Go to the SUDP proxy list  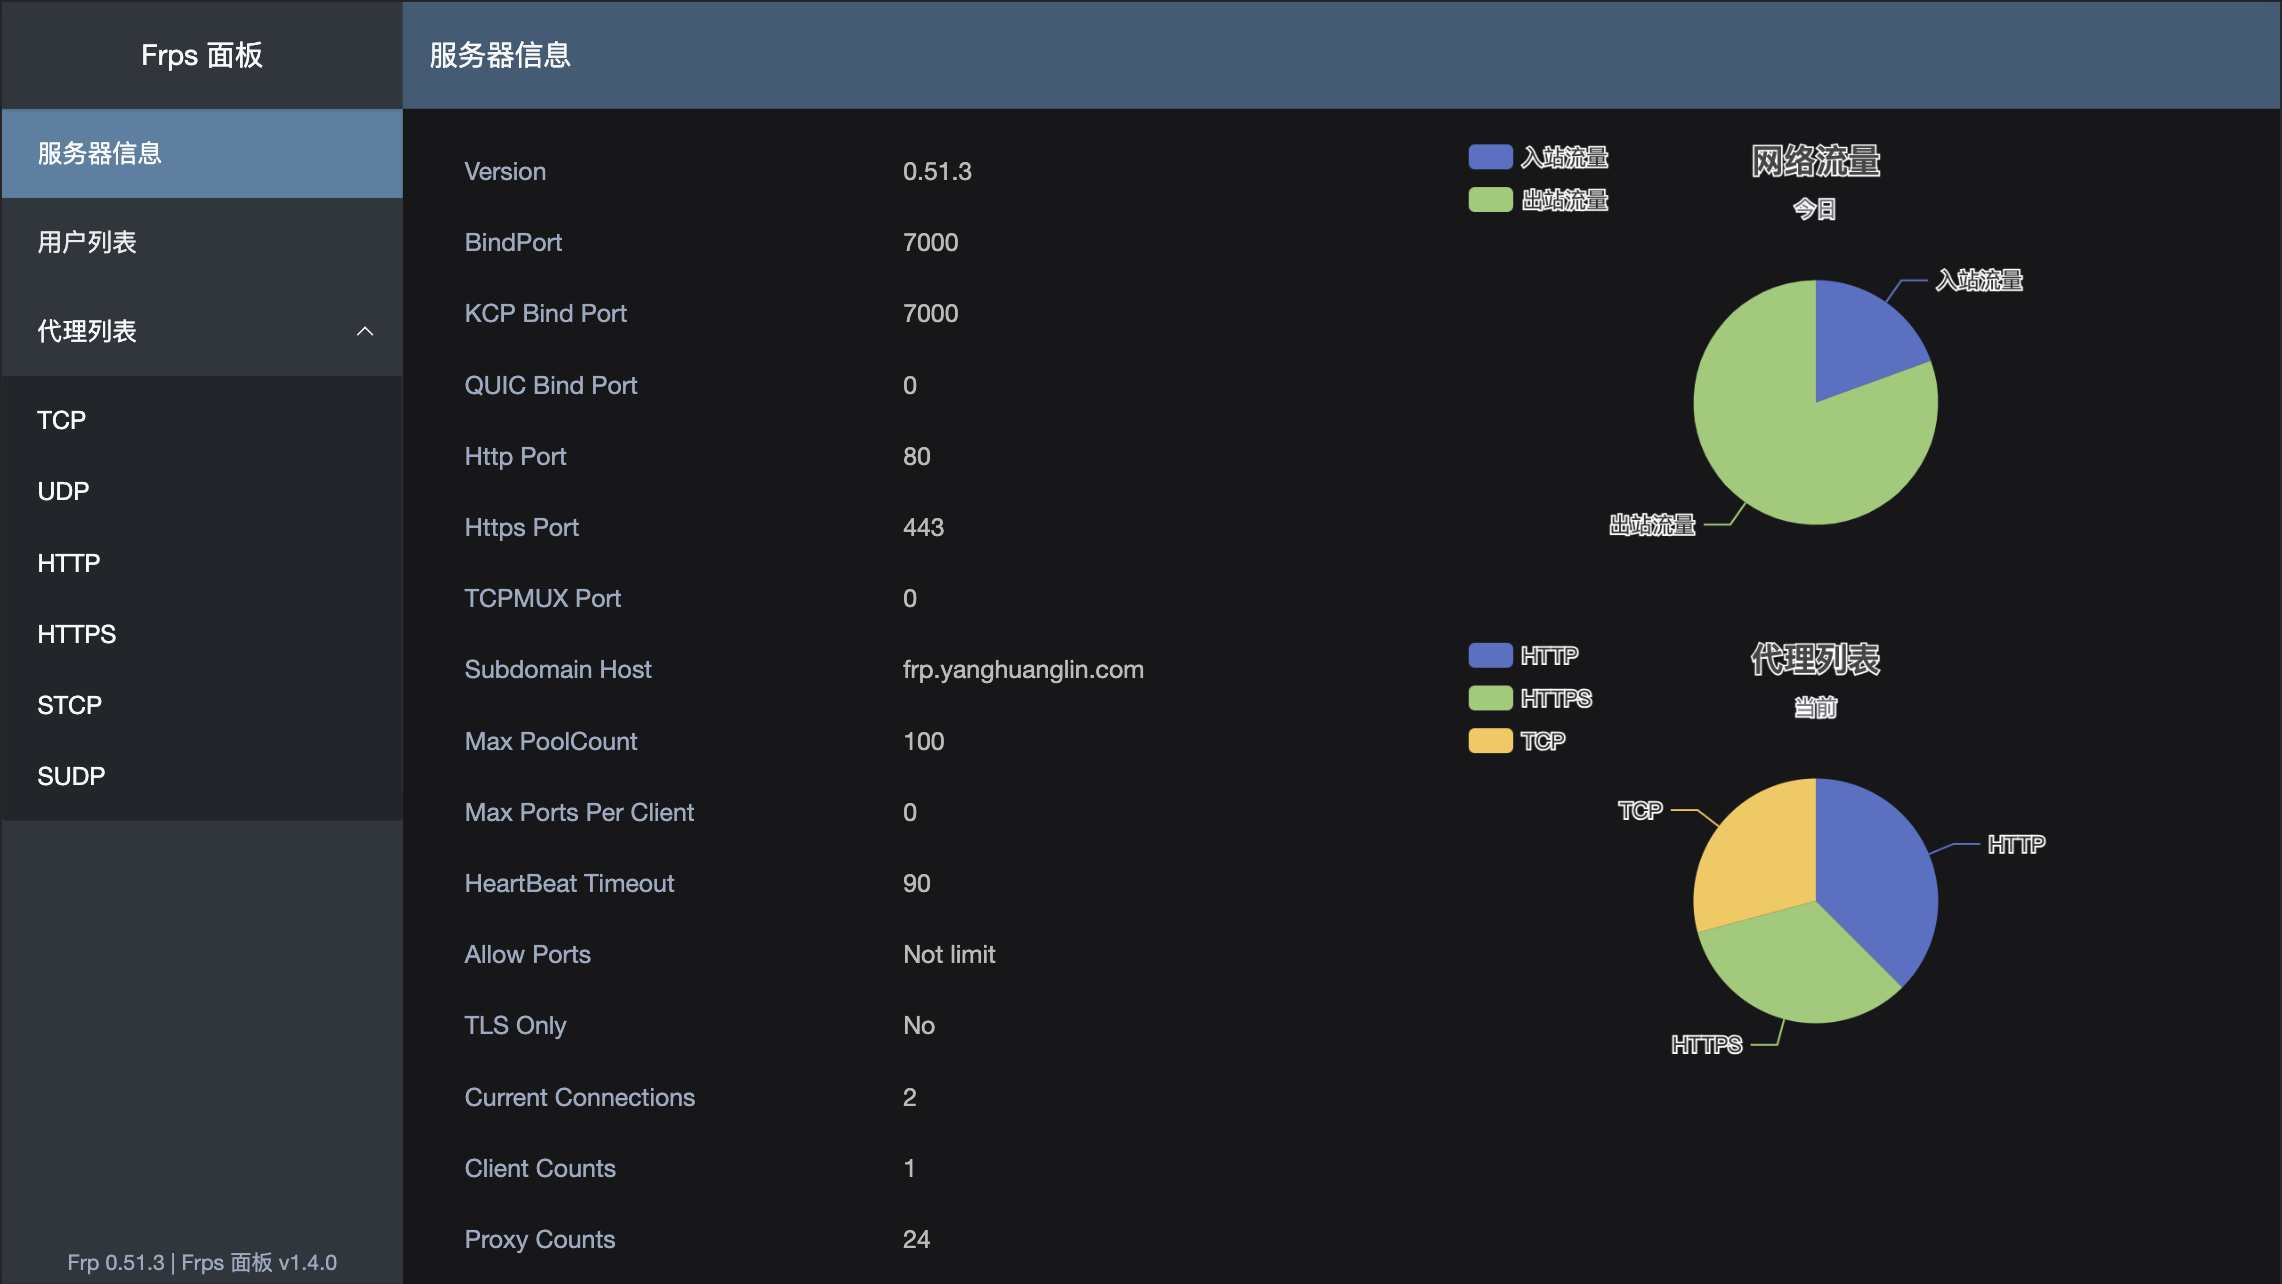pyautogui.click(x=71, y=776)
